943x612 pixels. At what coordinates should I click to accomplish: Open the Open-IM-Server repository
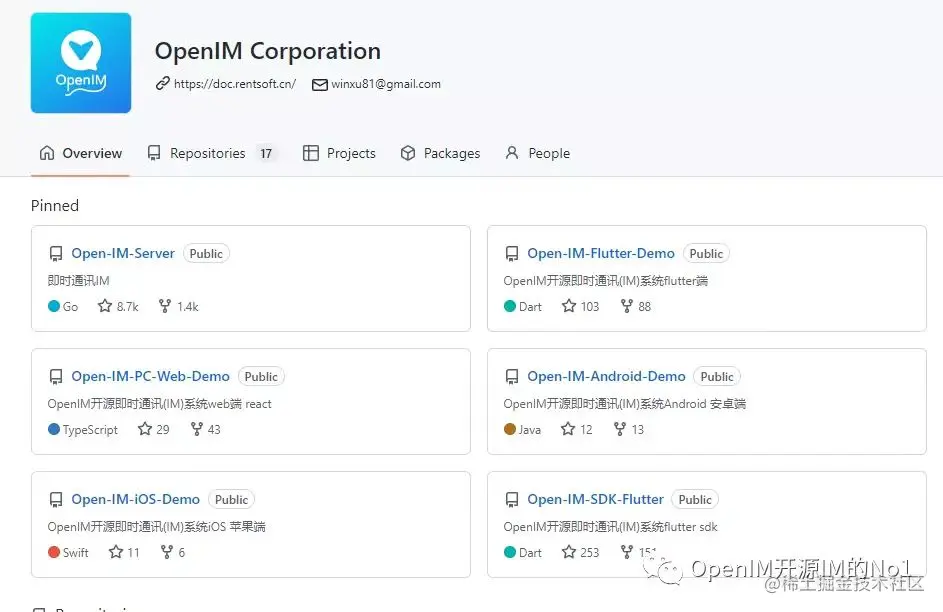coord(123,253)
